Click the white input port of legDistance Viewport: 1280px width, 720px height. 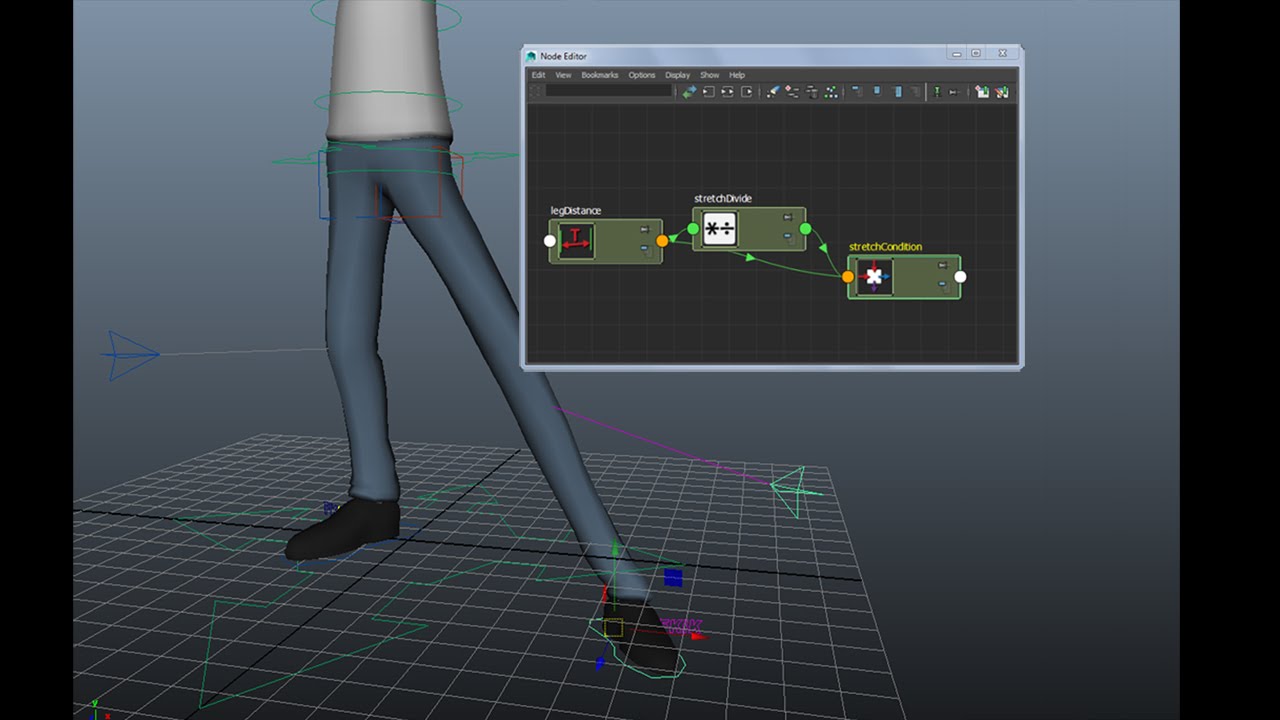click(549, 241)
